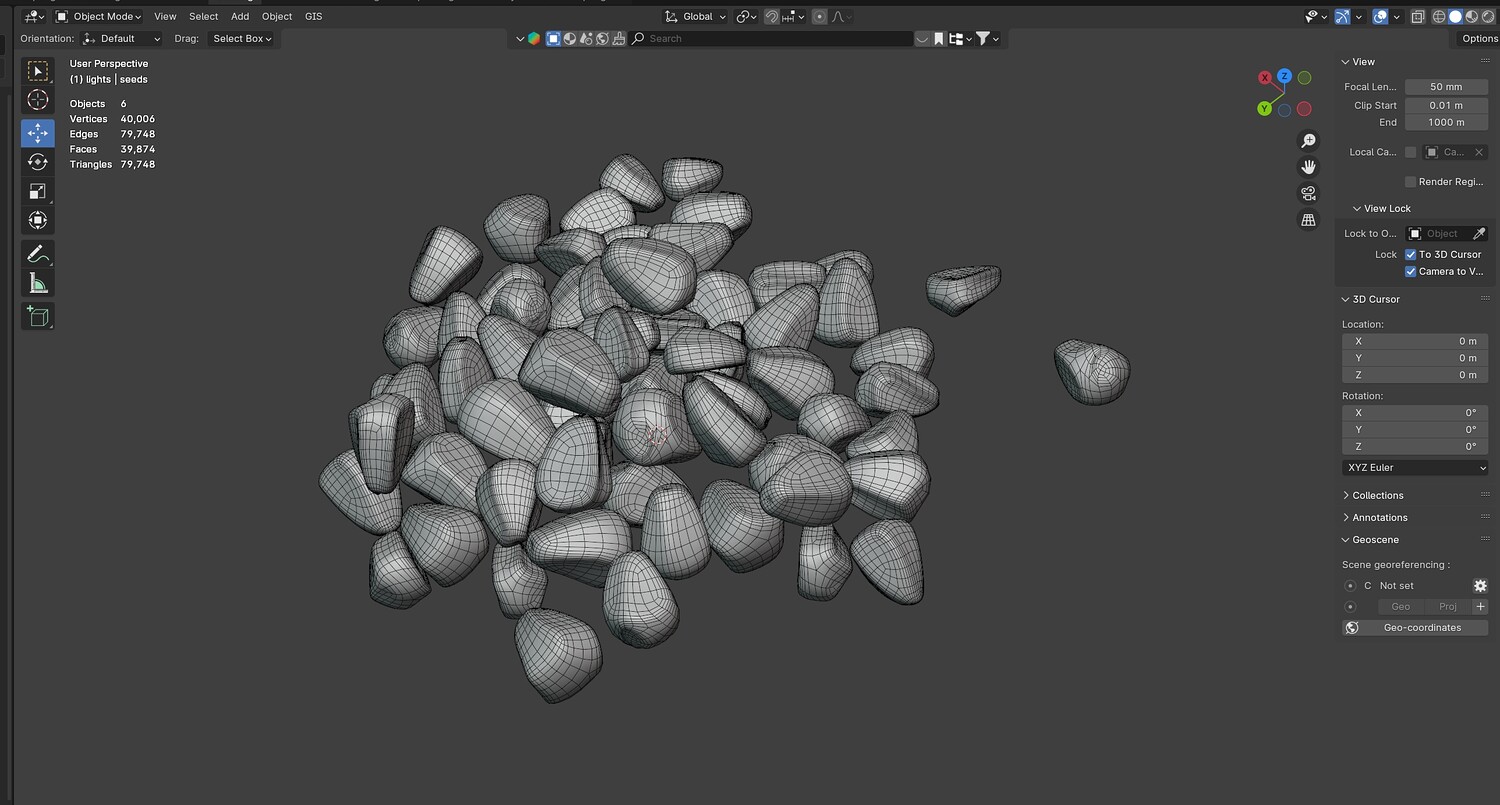The height and width of the screenshot is (805, 1500).
Task: Click the Clip Start 0.01 m field
Action: (1446, 105)
